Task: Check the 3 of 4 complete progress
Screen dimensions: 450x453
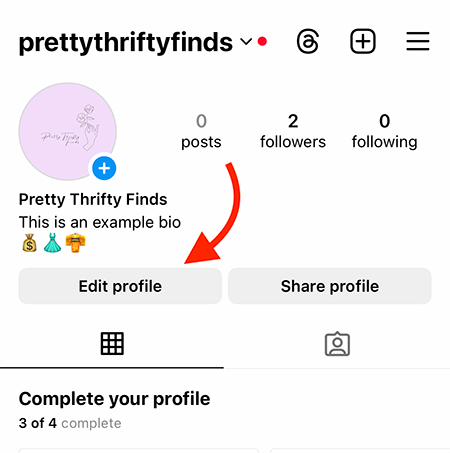Action: (x=70, y=423)
